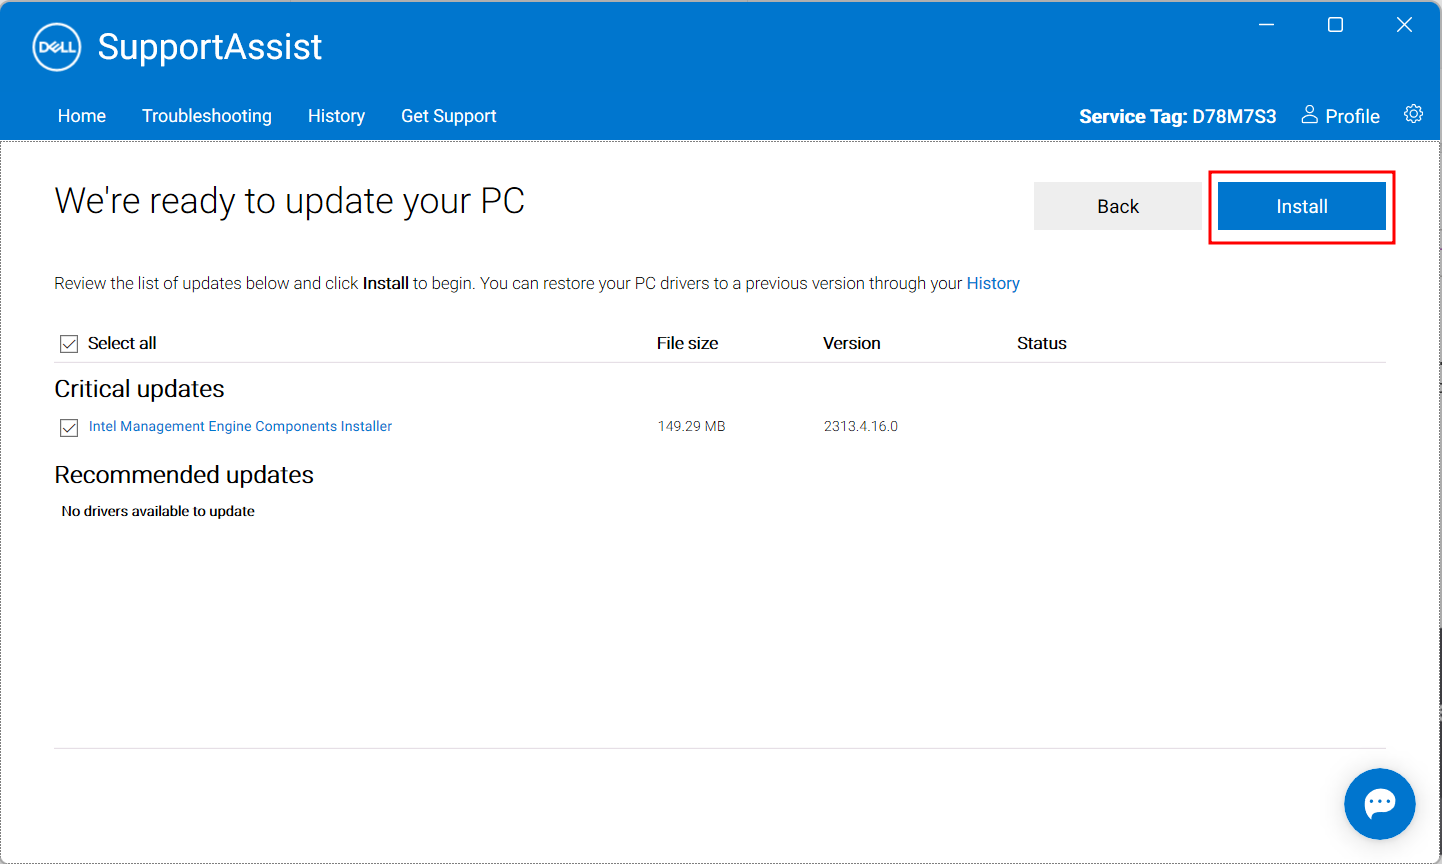The height and width of the screenshot is (864, 1442).
Task: Click the SupportAssist title text
Action: [210, 47]
